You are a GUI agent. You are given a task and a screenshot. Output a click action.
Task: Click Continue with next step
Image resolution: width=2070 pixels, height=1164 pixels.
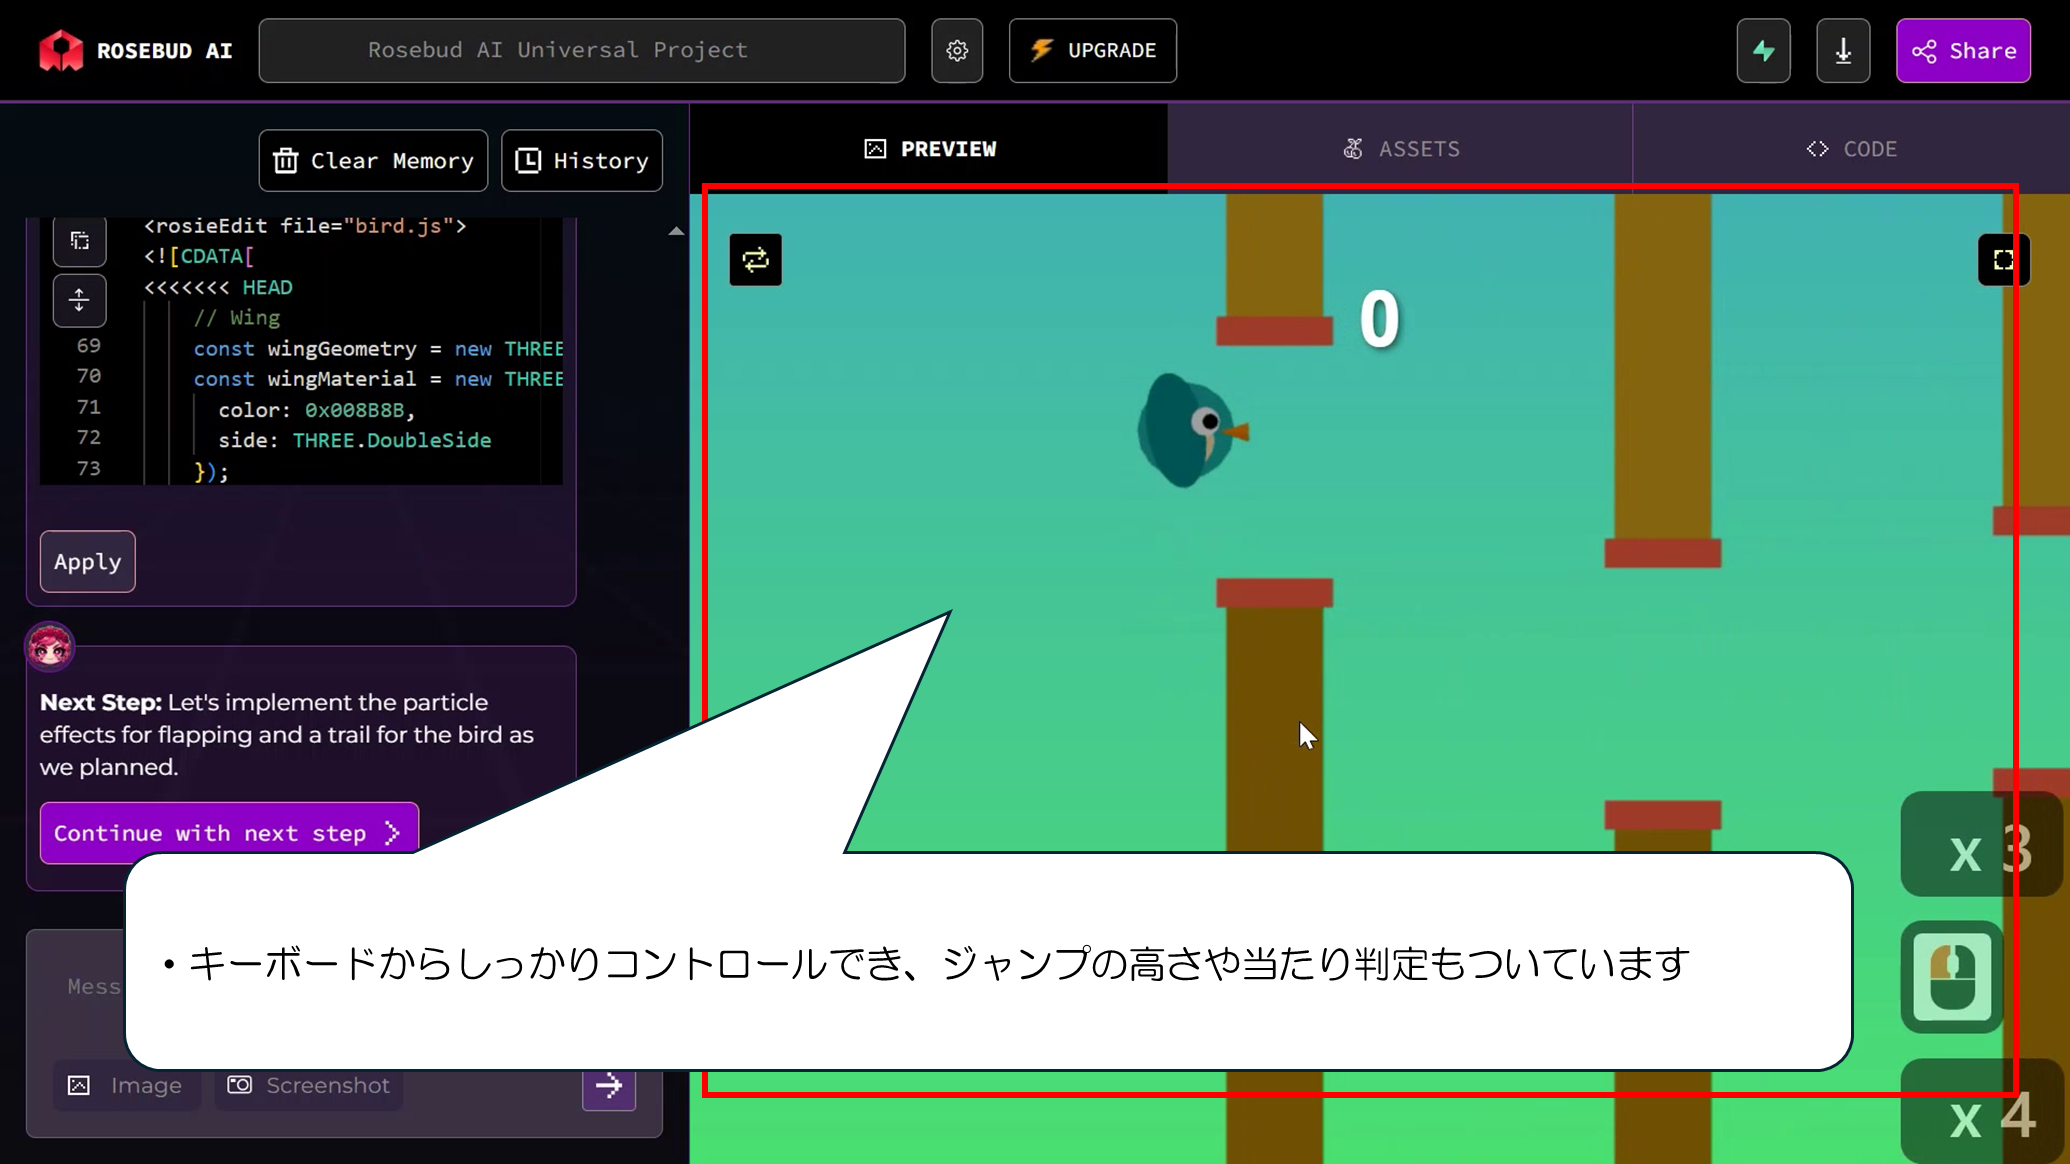click(x=229, y=833)
